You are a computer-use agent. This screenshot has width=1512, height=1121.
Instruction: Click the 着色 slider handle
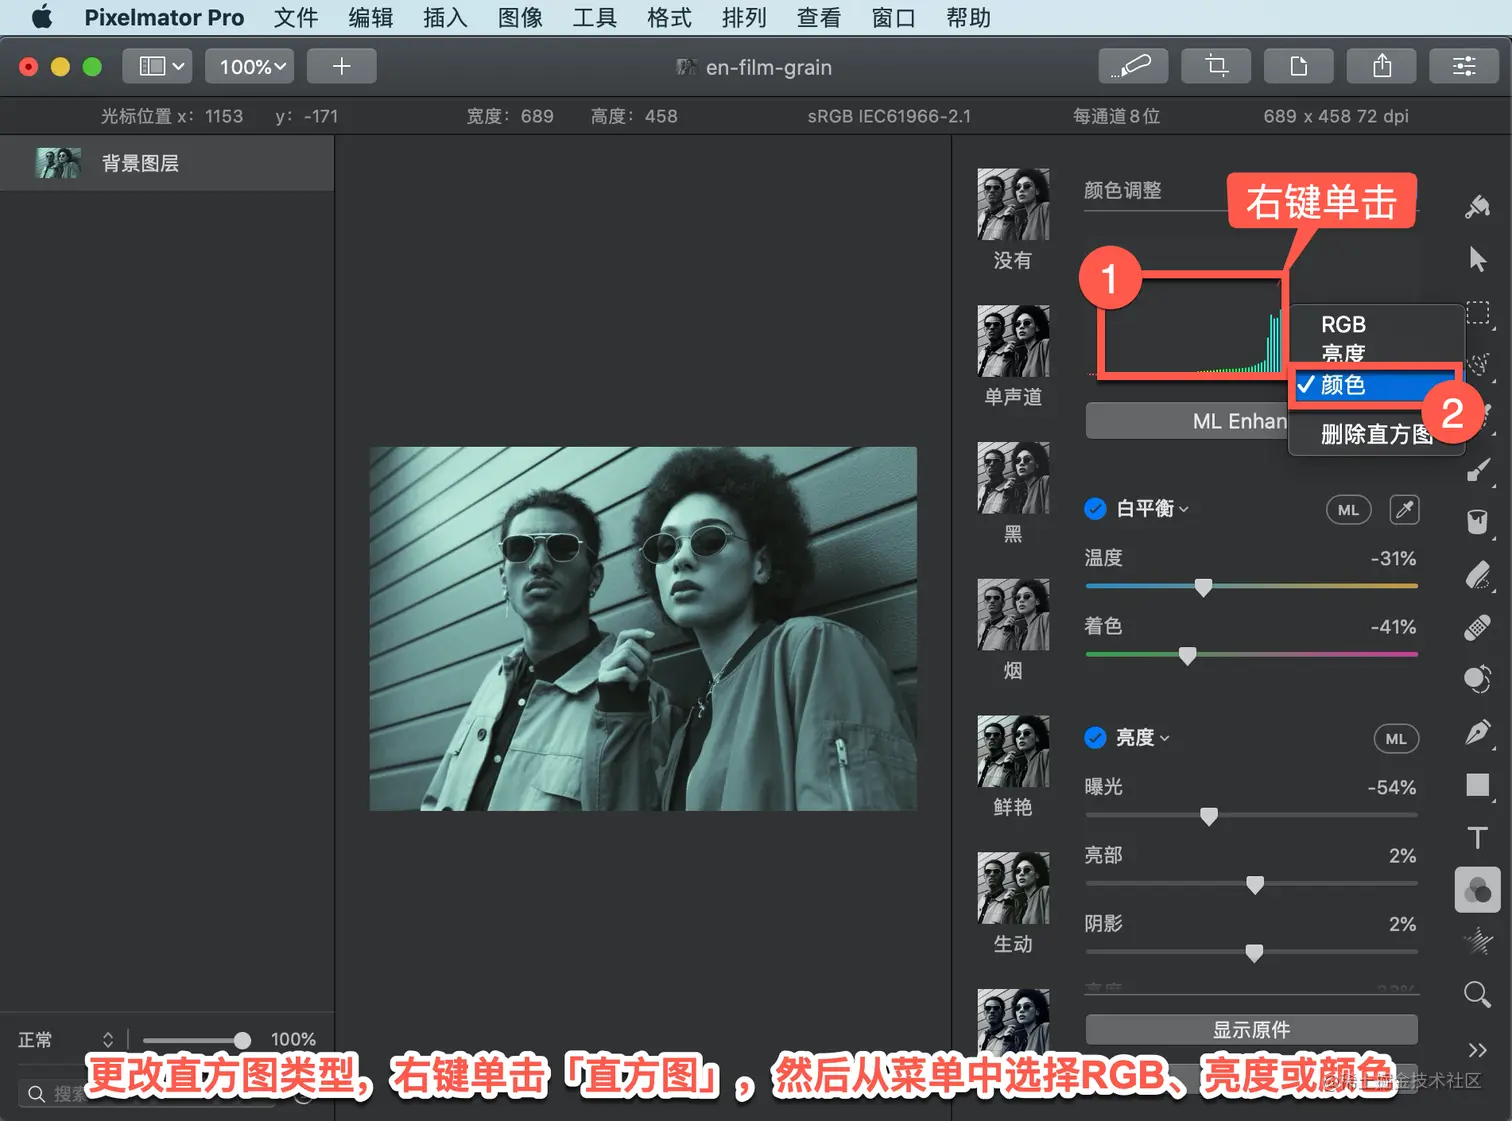1187,656
